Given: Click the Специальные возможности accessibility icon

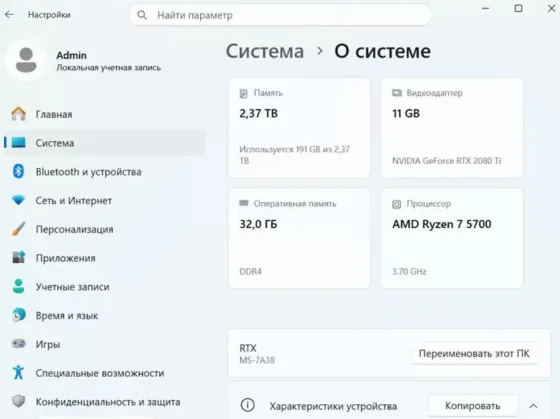Looking at the screenshot, I should 18,372.
